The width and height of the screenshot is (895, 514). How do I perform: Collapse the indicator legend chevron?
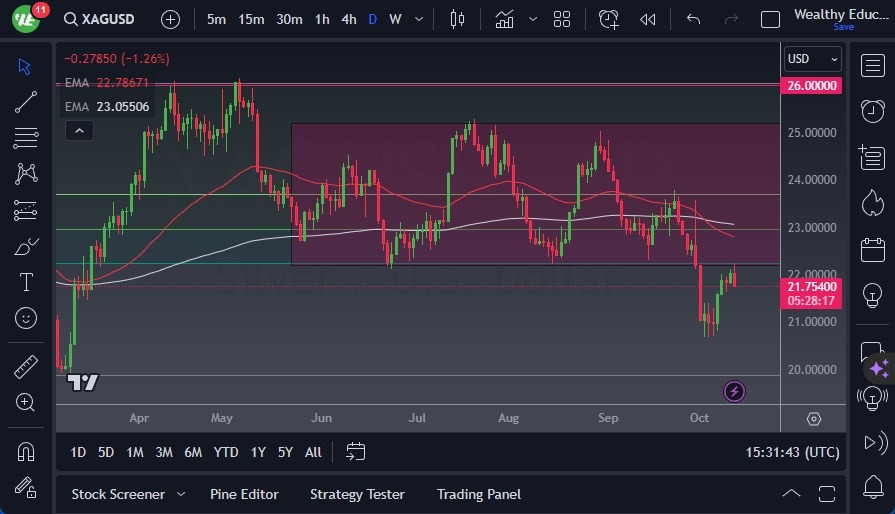pos(78,130)
